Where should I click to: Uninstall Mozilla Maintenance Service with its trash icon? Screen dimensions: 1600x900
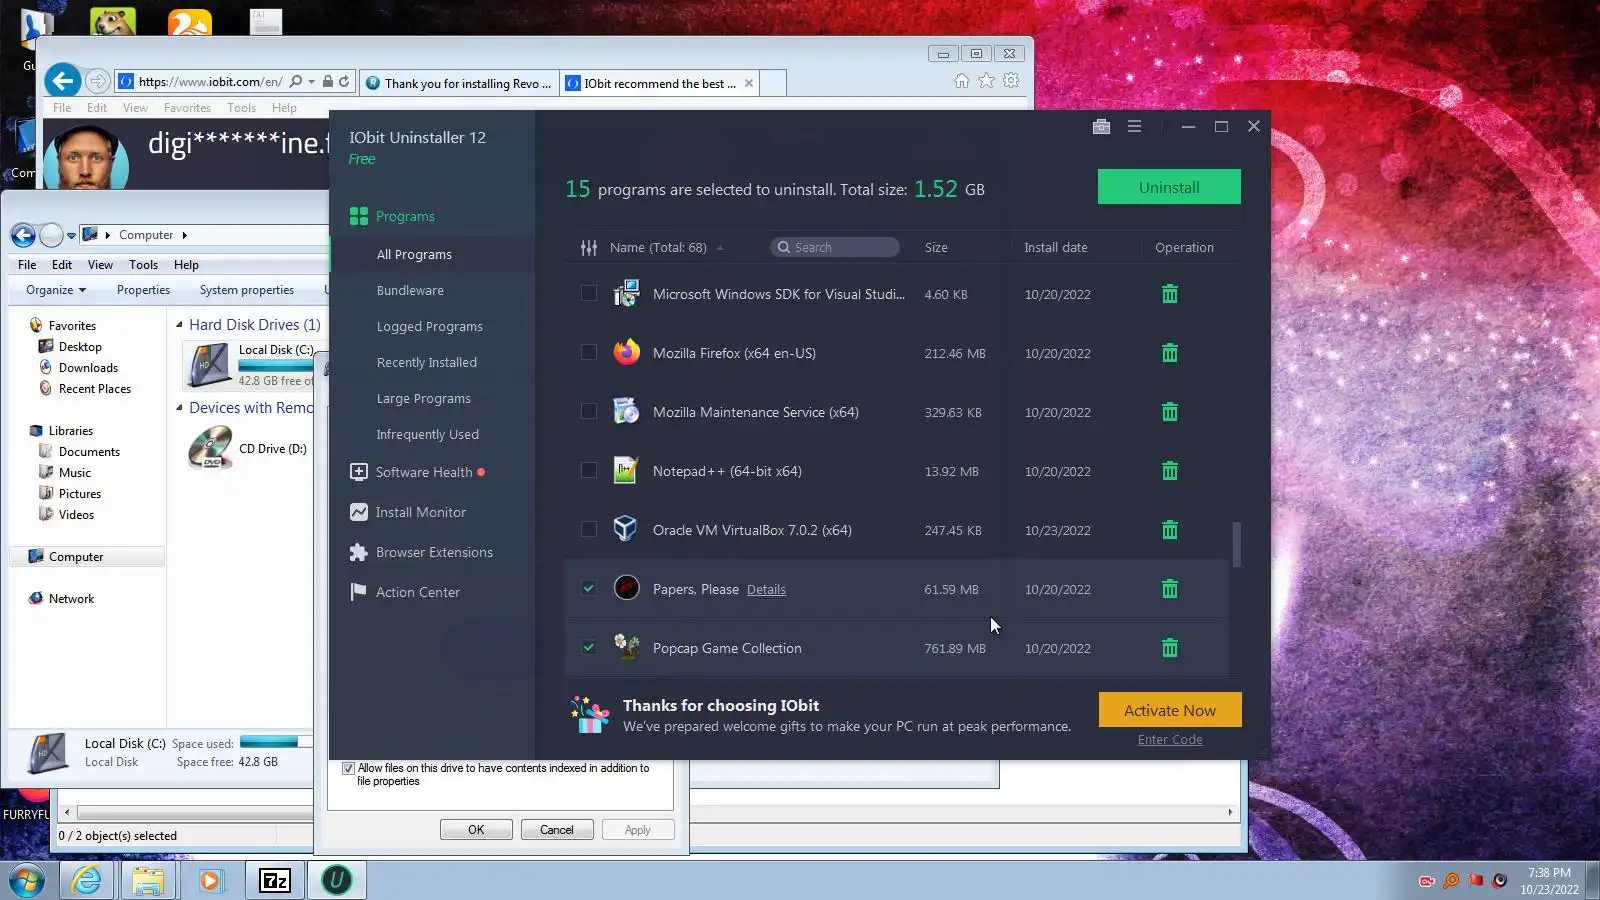click(x=1169, y=412)
